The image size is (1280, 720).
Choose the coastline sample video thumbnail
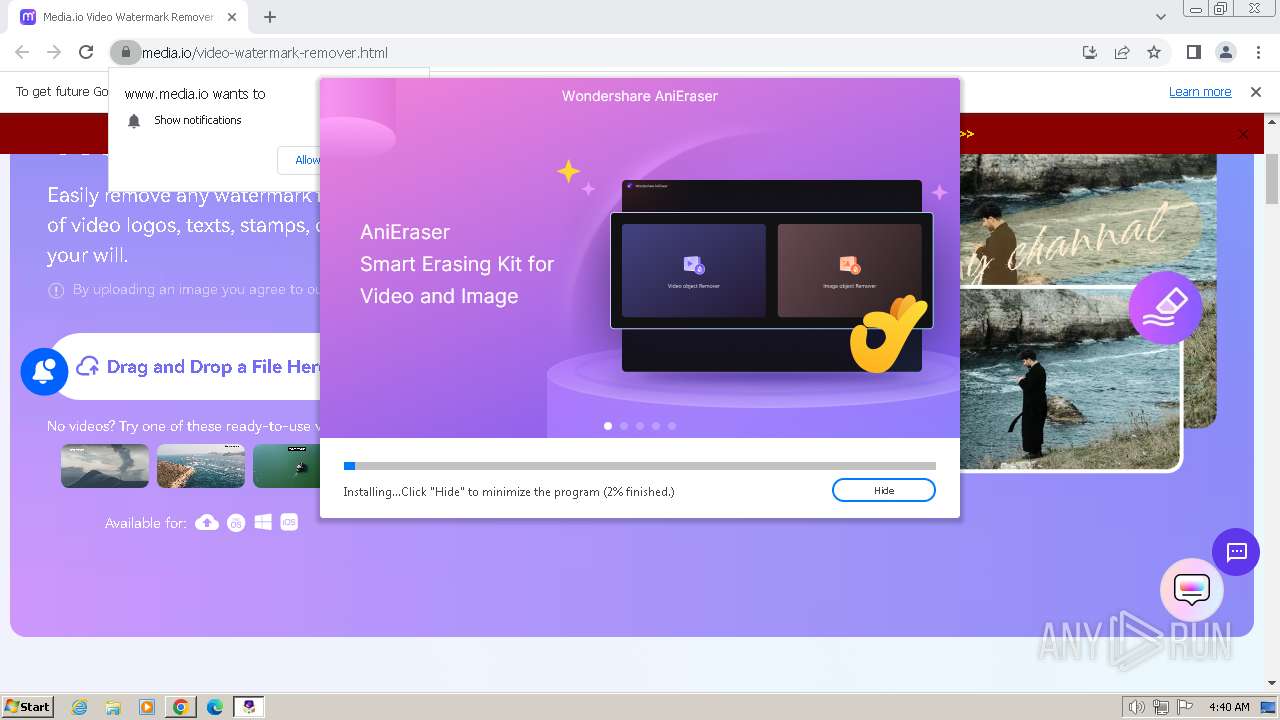[x=201, y=466]
